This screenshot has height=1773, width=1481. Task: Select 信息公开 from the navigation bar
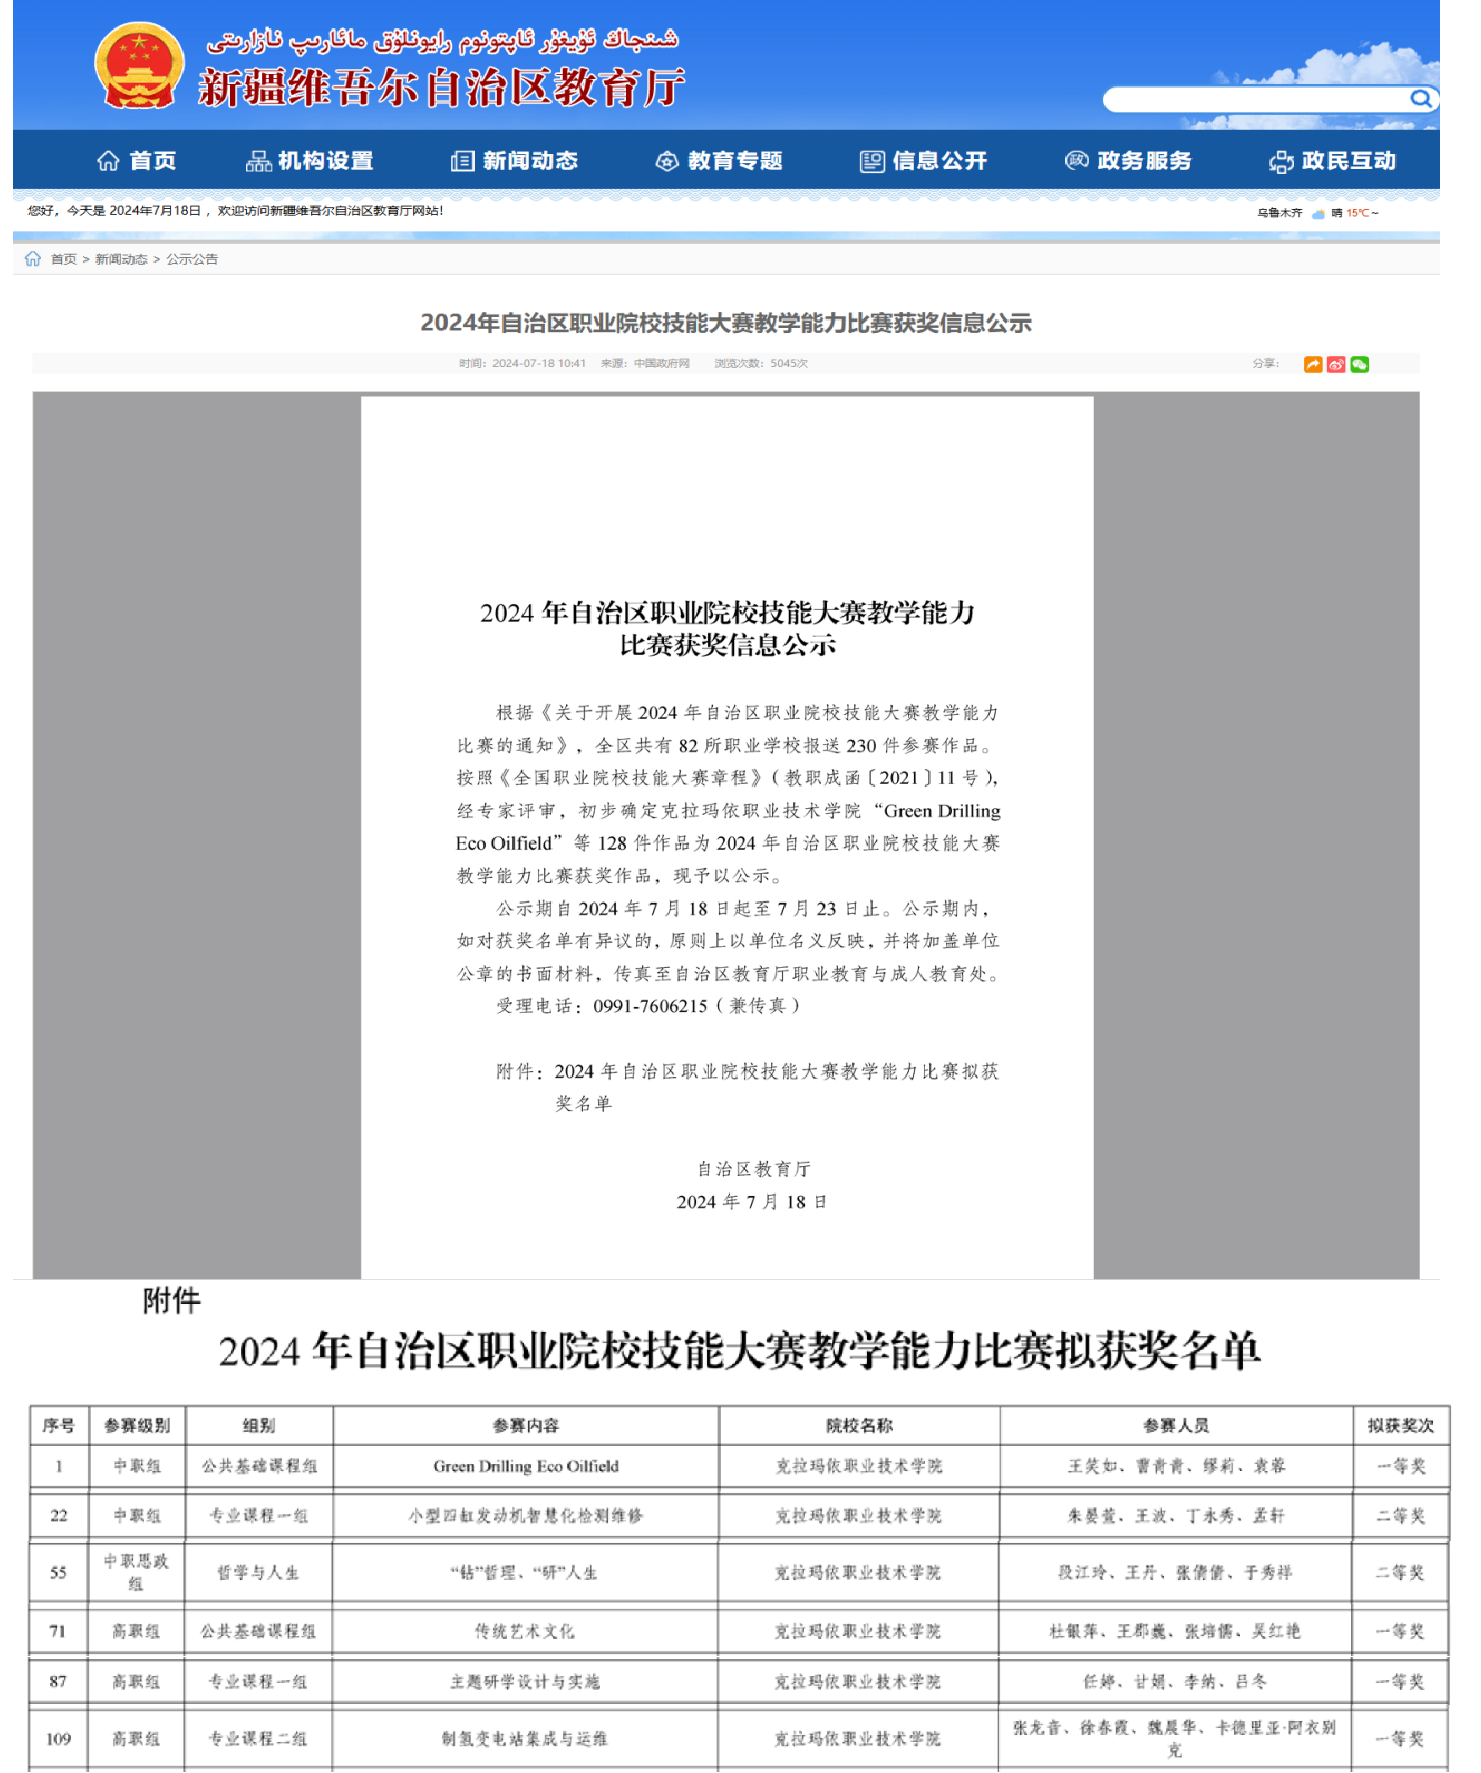923,161
